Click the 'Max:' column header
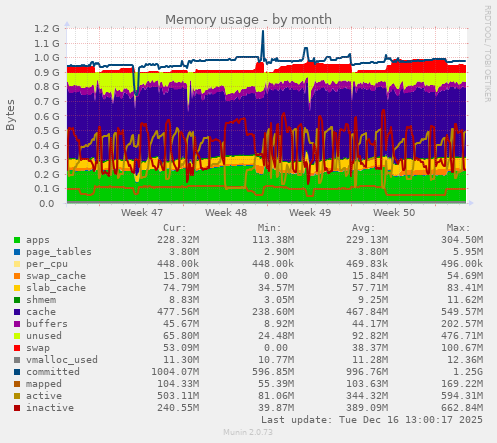The image size is (497, 443). pyautogui.click(x=458, y=228)
